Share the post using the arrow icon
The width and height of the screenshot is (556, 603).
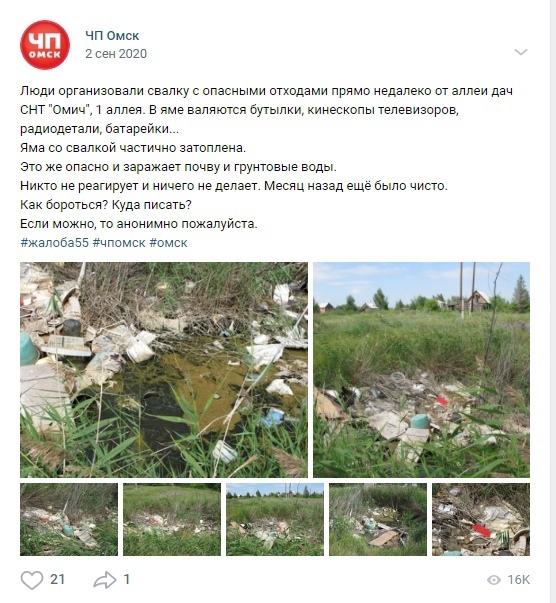[105, 580]
